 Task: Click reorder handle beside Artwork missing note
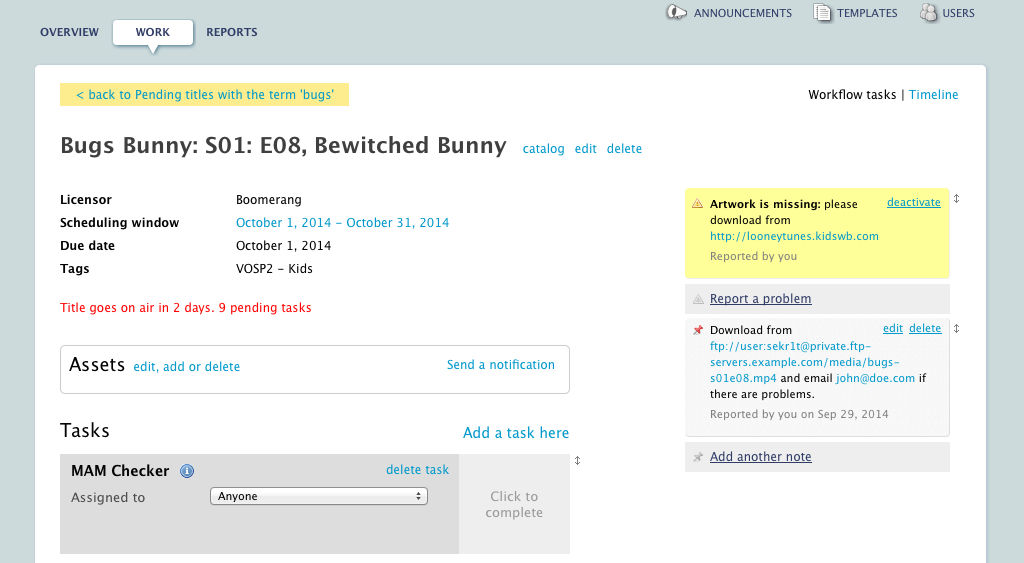click(x=957, y=199)
